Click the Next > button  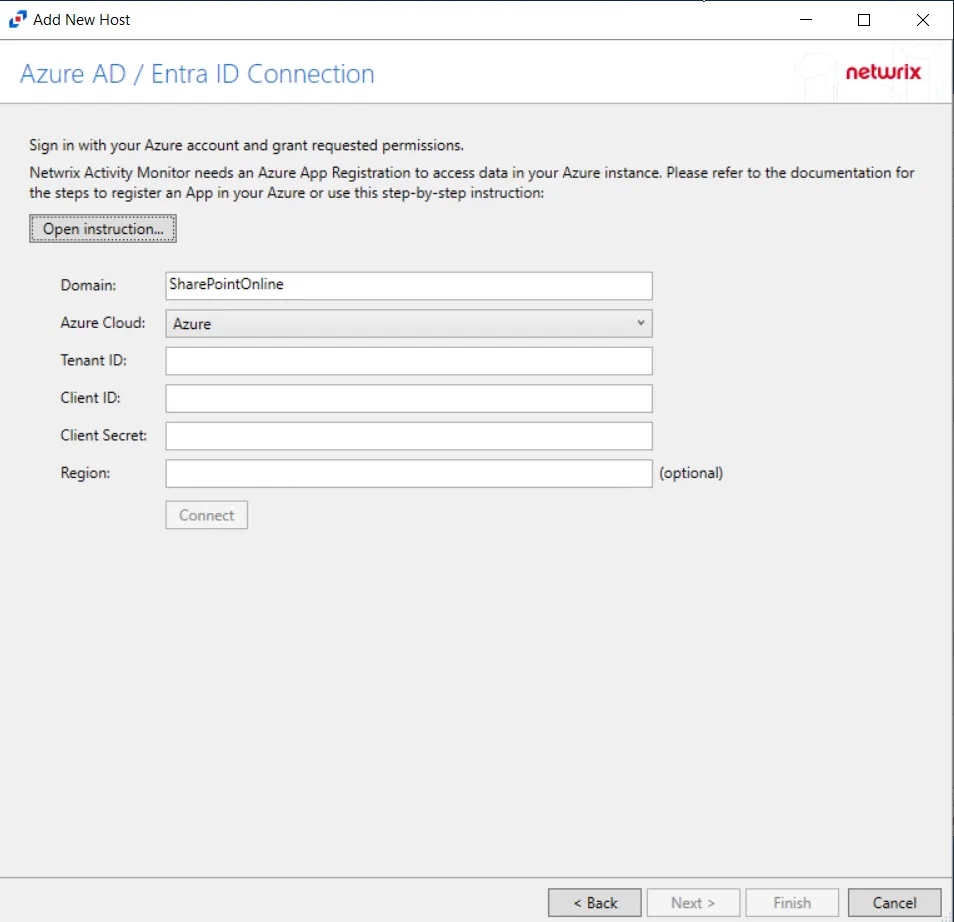pyautogui.click(x=693, y=903)
